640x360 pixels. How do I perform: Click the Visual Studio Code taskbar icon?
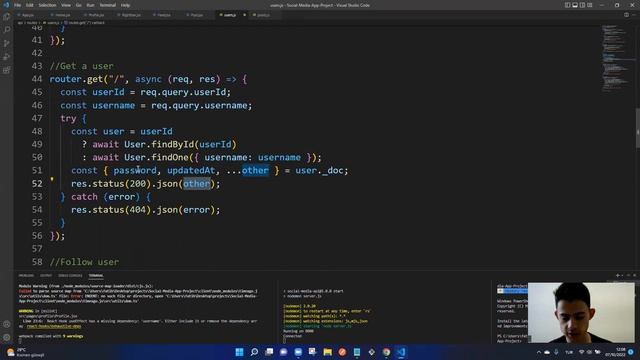pyautogui.click(x=401, y=352)
